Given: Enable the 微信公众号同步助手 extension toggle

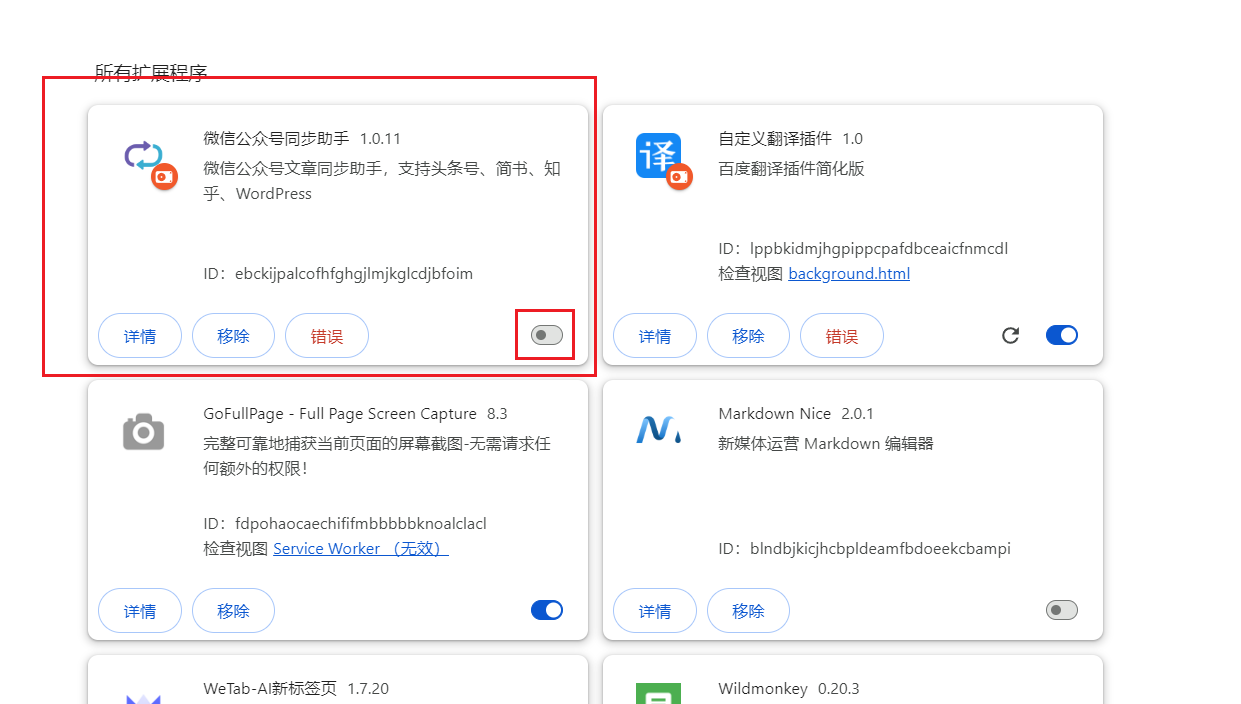Looking at the screenshot, I should point(547,335).
